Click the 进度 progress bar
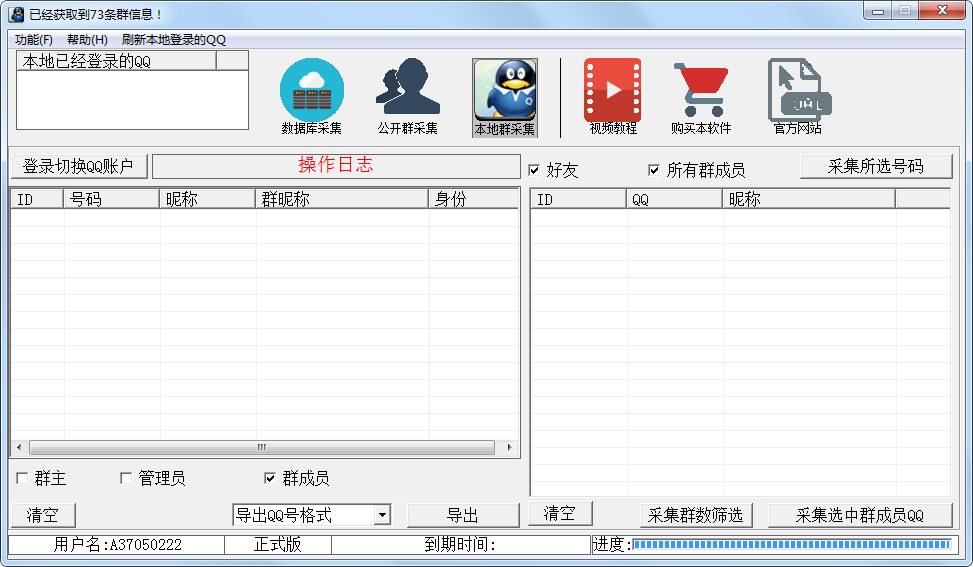 click(790, 544)
